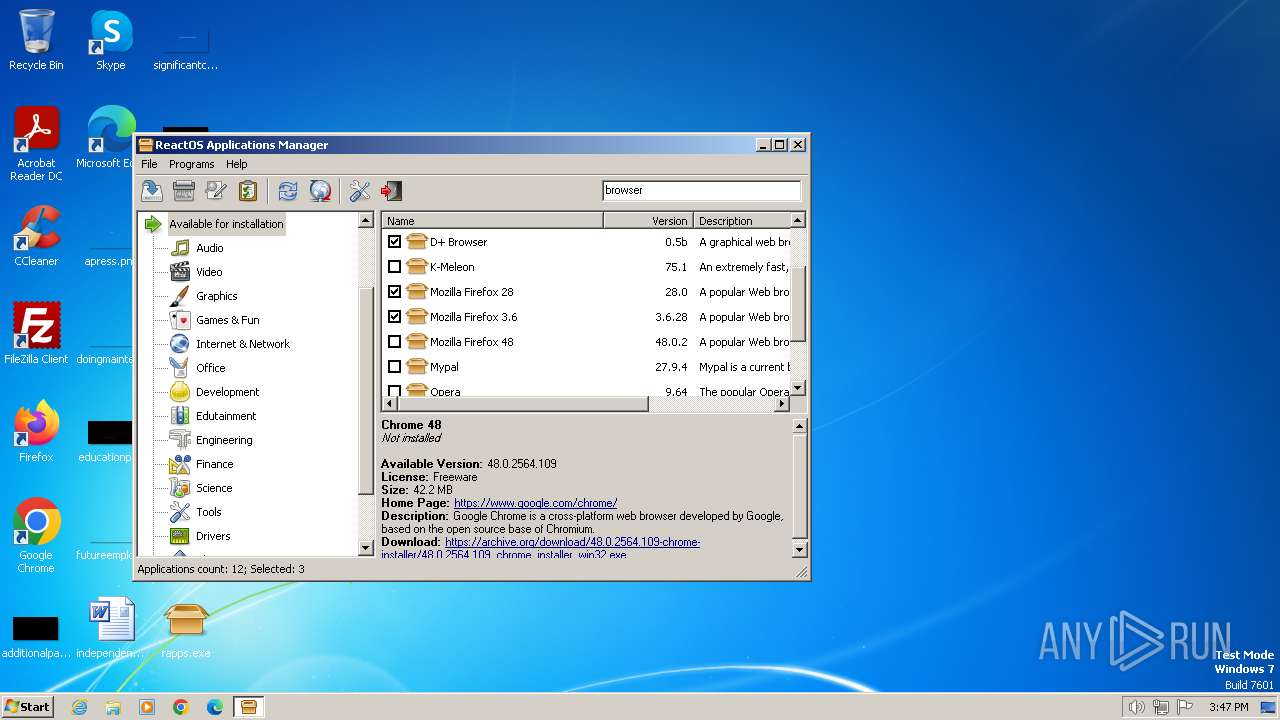This screenshot has width=1280, height=720.
Task: Select the Video category
Action: coord(209,272)
